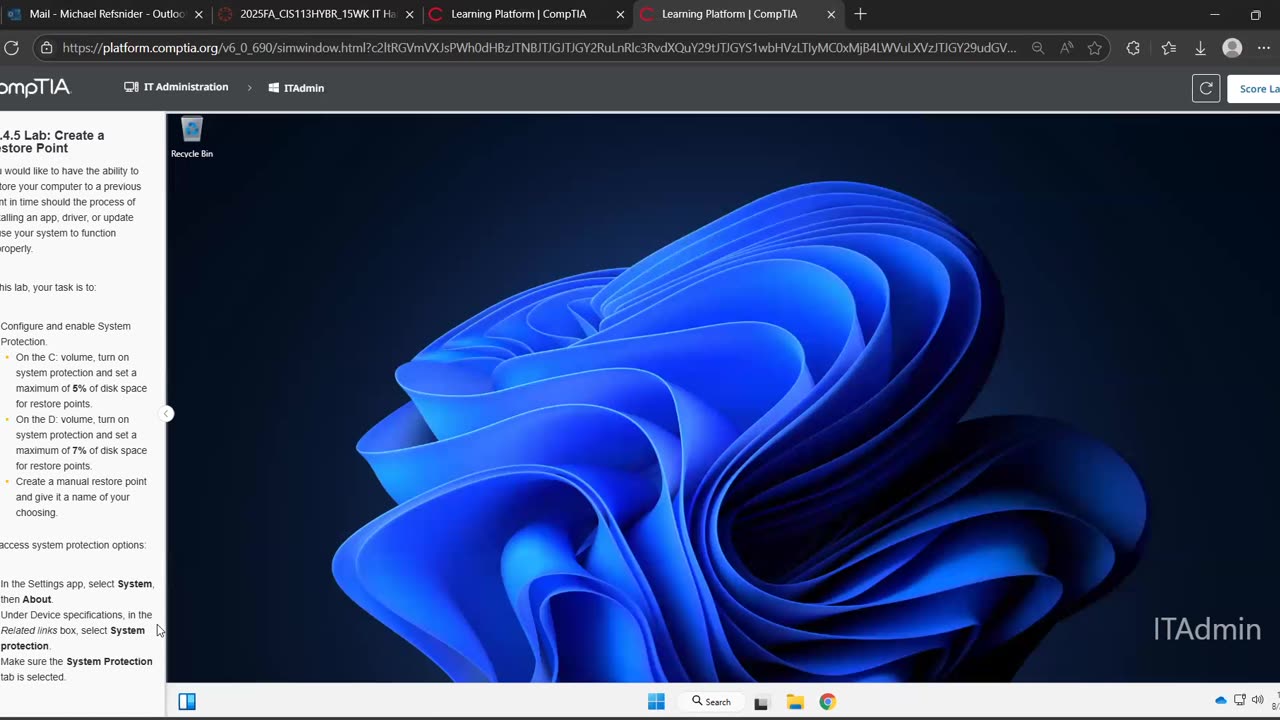Click the taskbar Search box
Image resolution: width=1280 pixels, height=720 pixels.
712,702
